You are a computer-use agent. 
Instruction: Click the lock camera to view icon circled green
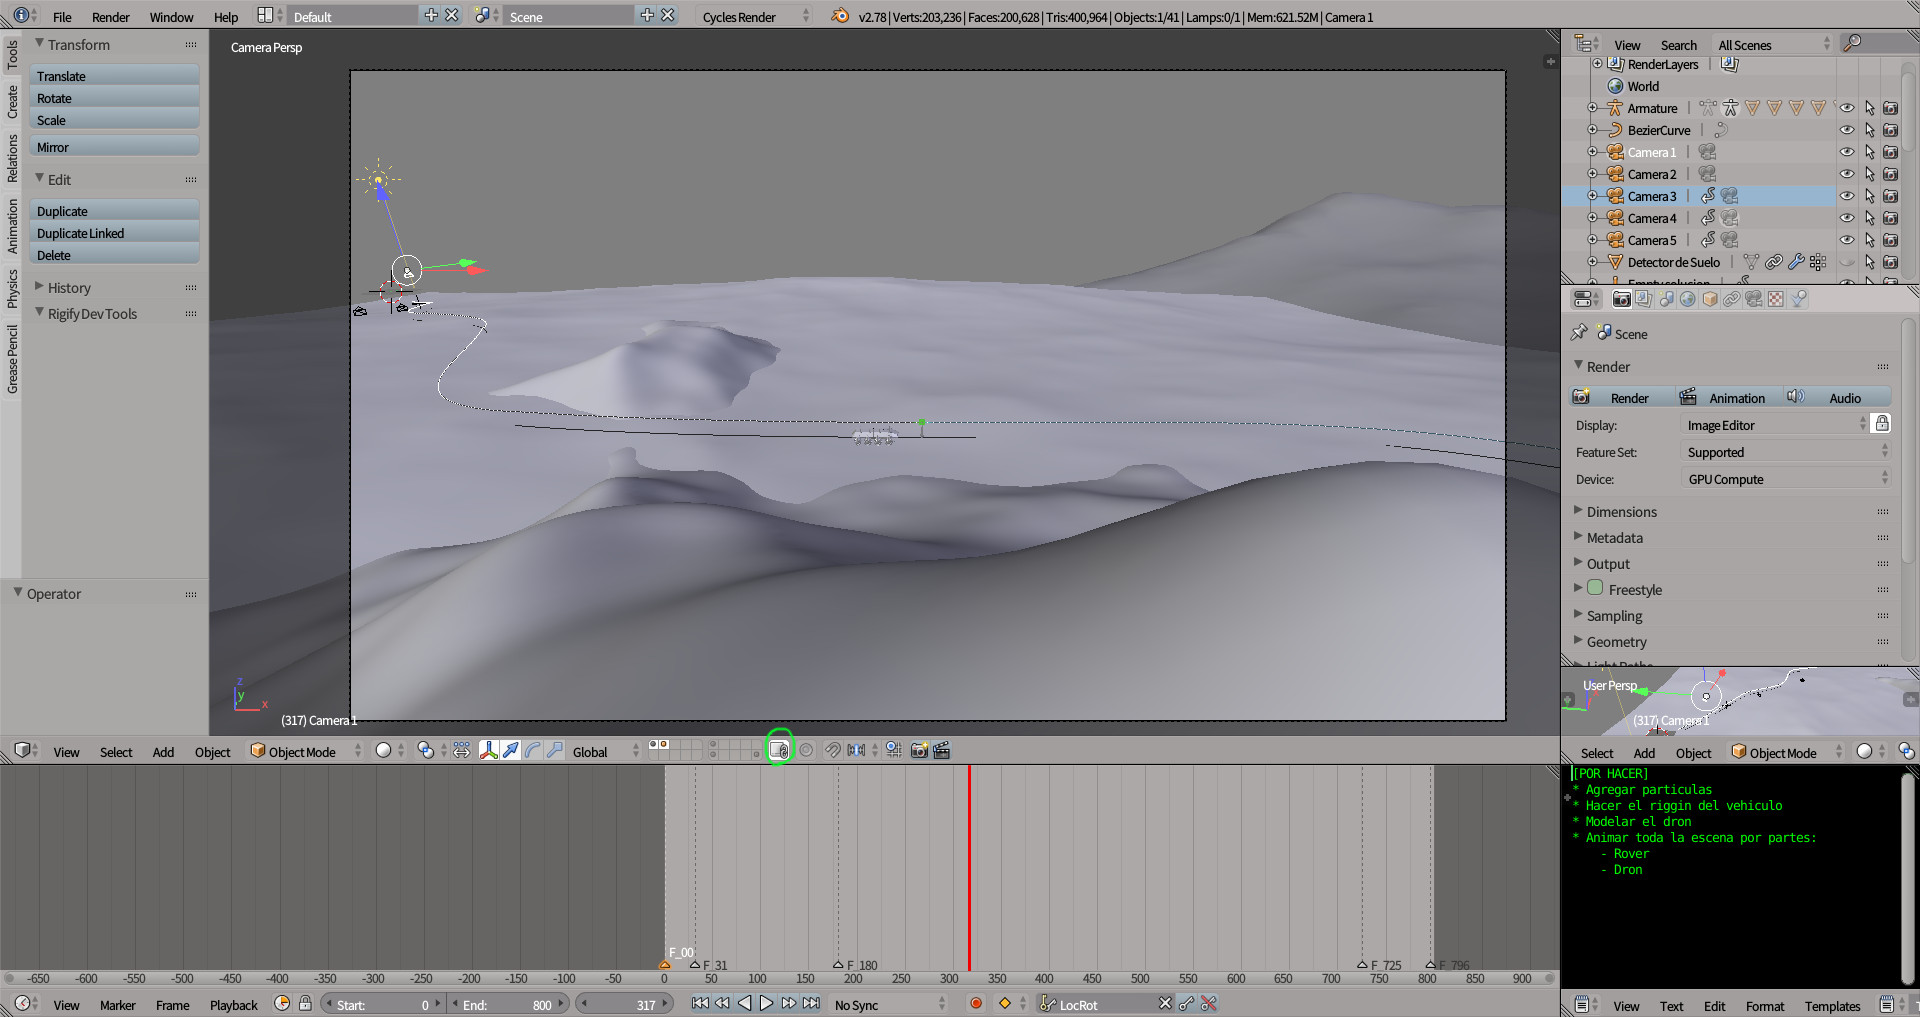coord(779,751)
